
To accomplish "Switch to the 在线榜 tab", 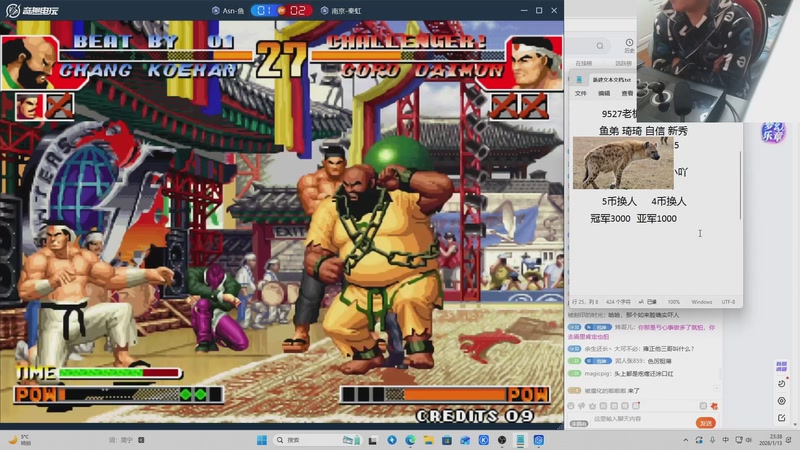I will click(584, 63).
